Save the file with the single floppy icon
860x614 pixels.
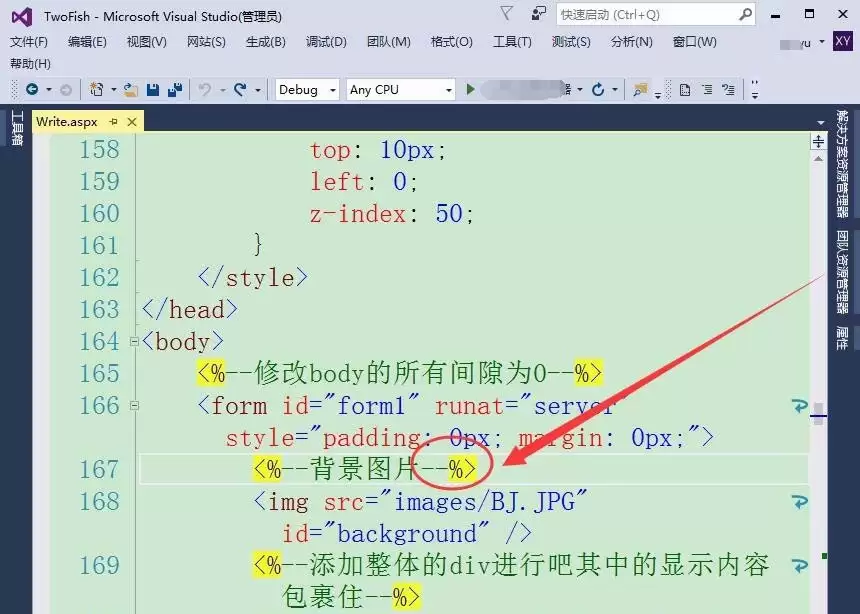153,90
